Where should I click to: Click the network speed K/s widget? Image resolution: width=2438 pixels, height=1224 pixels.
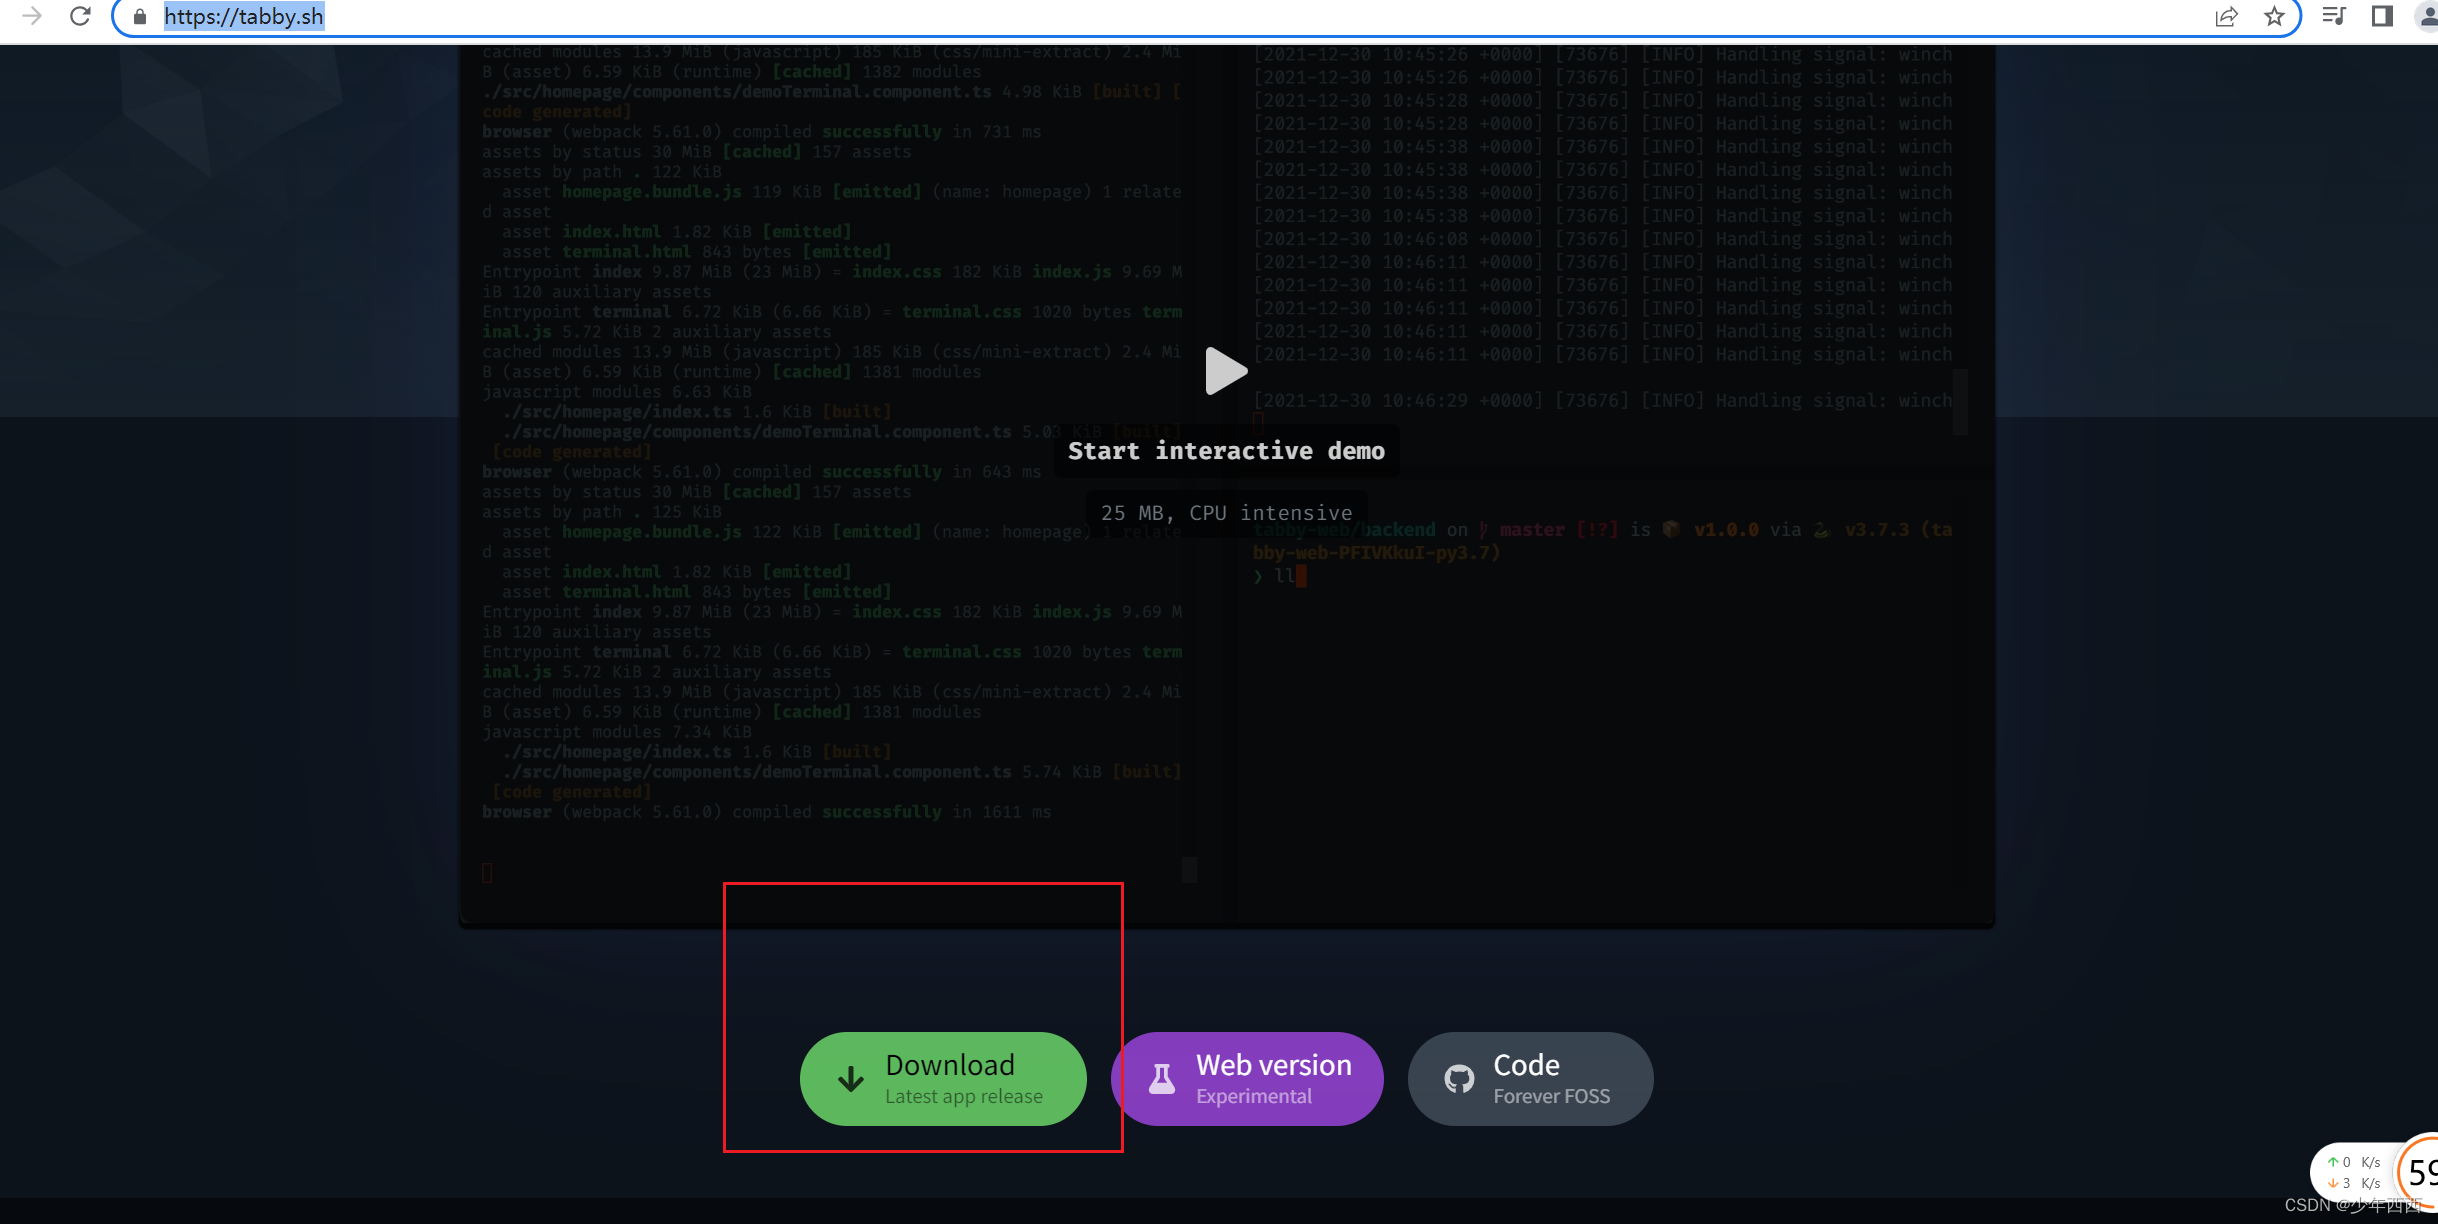coord(2354,1172)
